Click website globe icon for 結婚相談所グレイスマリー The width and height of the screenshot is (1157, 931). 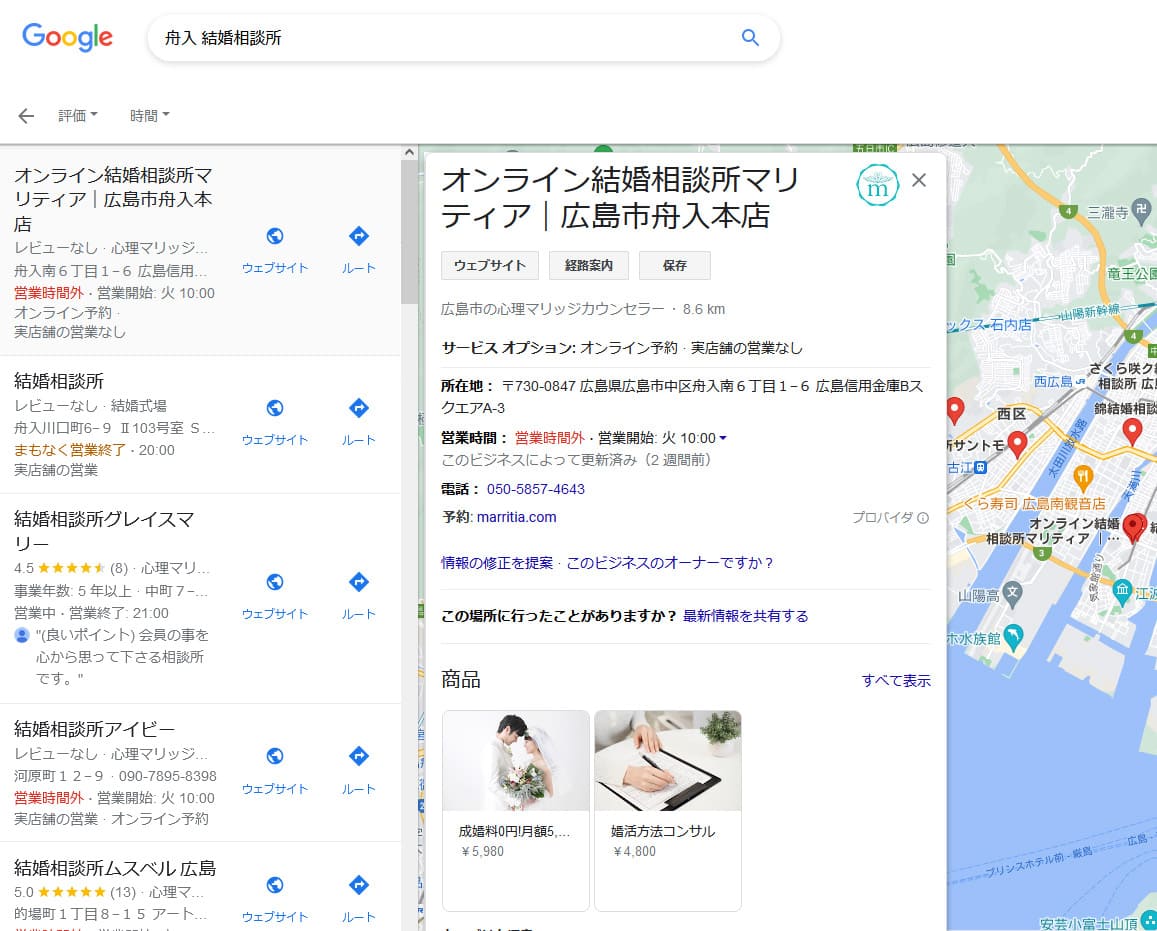tap(274, 582)
